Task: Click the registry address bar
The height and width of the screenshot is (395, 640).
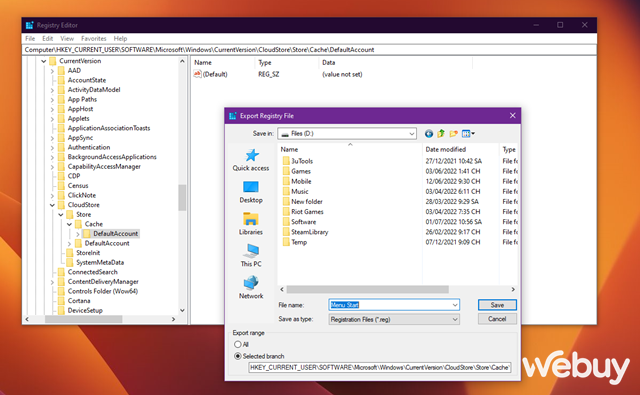Action: [309, 50]
